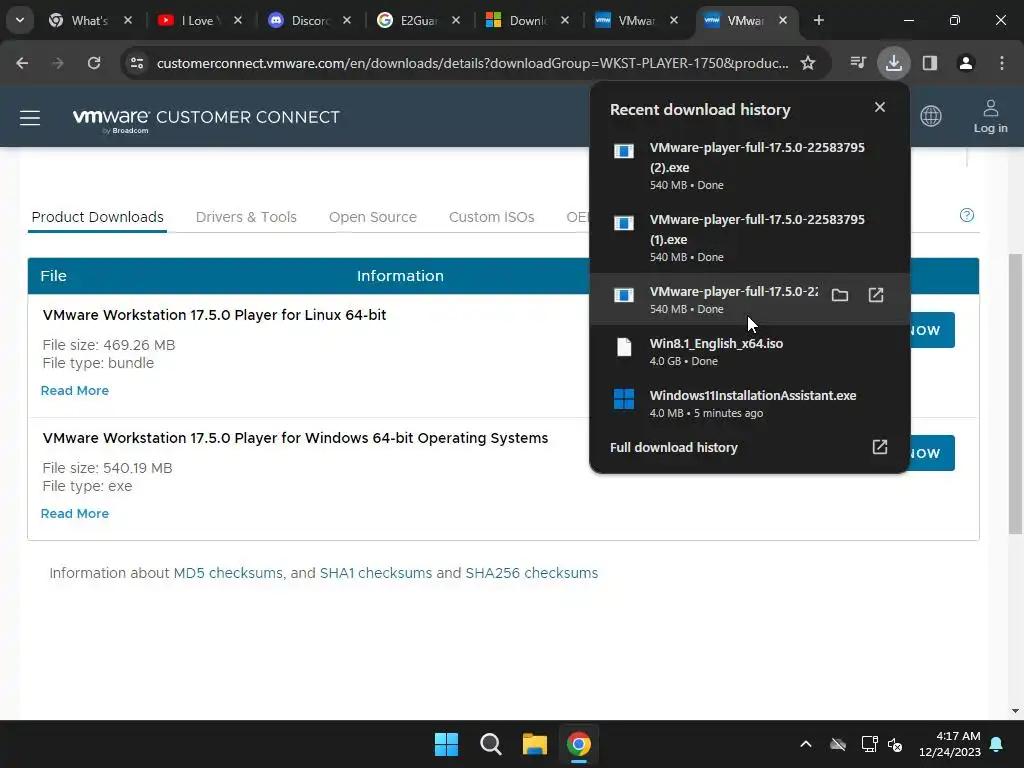The image size is (1024, 768).
Task: View site information icon in address bar
Action: click(x=136, y=63)
